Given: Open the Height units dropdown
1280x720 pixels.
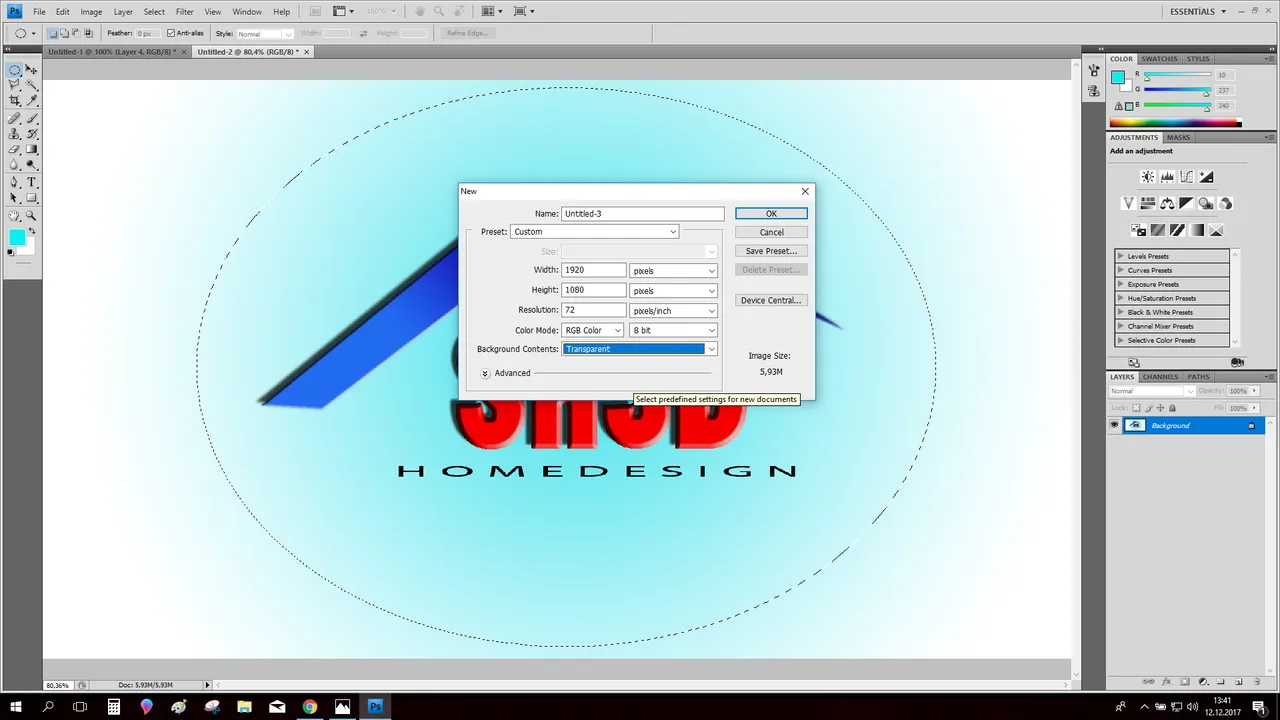Looking at the screenshot, I should [674, 291].
